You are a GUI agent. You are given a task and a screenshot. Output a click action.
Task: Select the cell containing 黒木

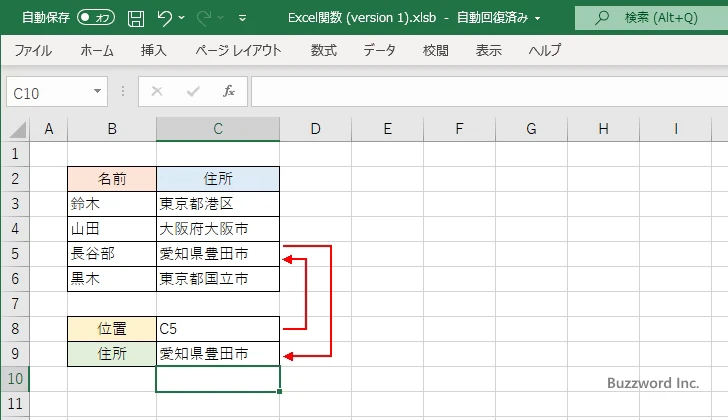(112, 279)
